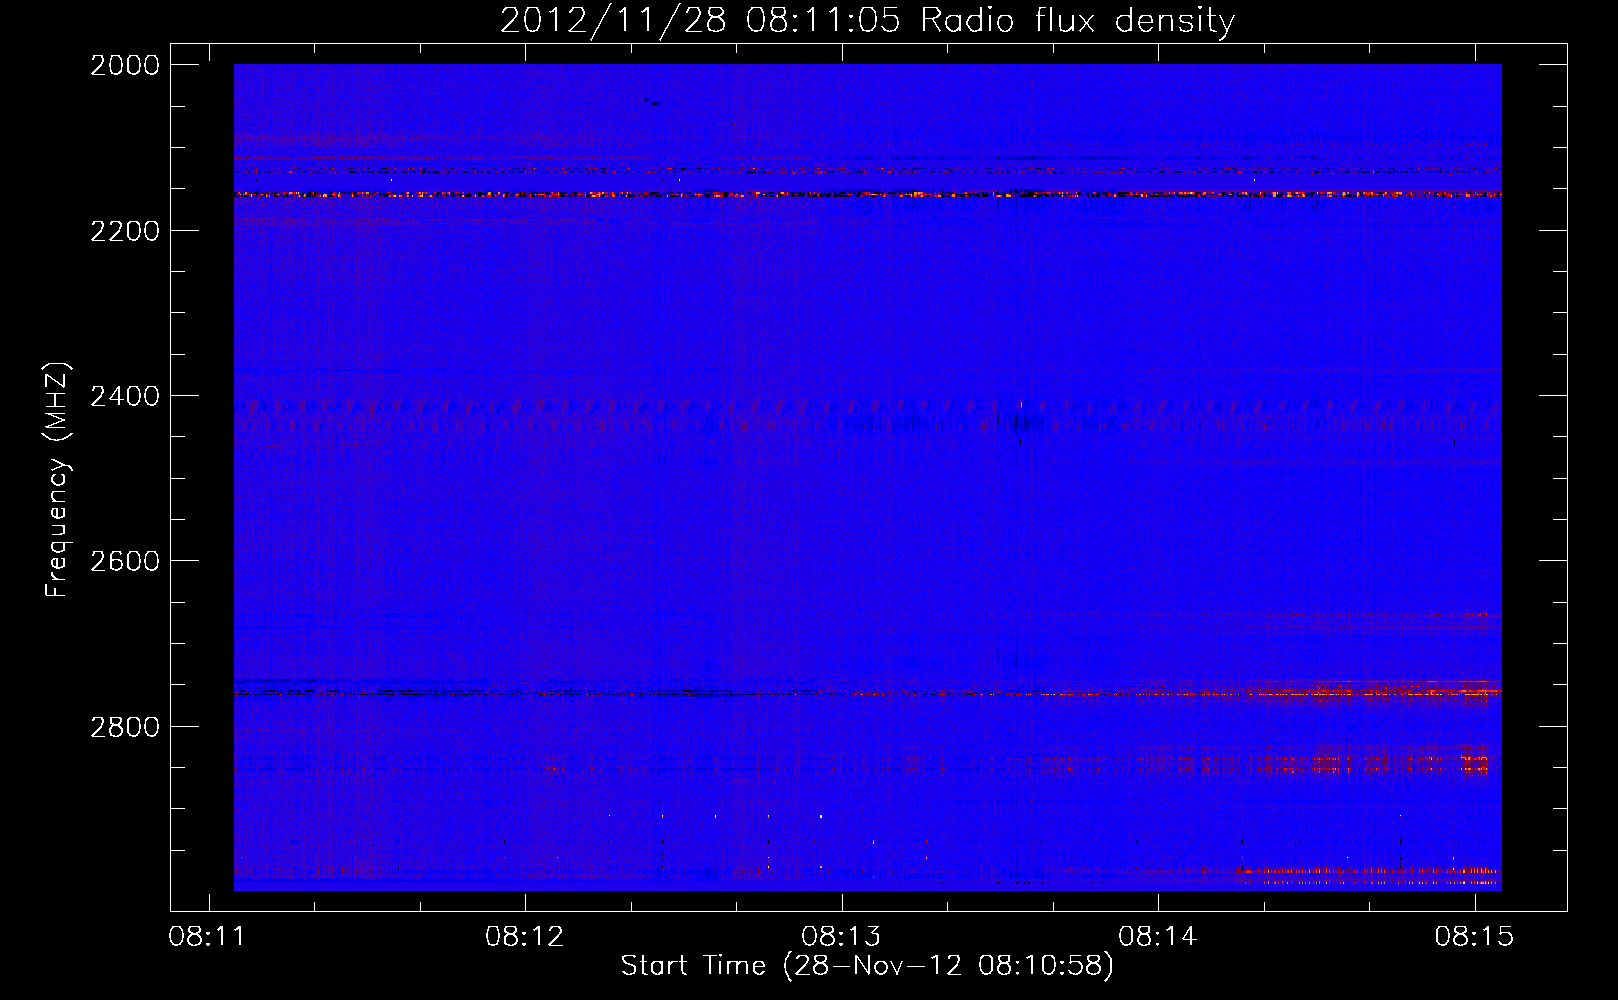This screenshot has width=1618, height=1000.
Task: Click the '2000' frequency axis label
Action: click(x=125, y=65)
